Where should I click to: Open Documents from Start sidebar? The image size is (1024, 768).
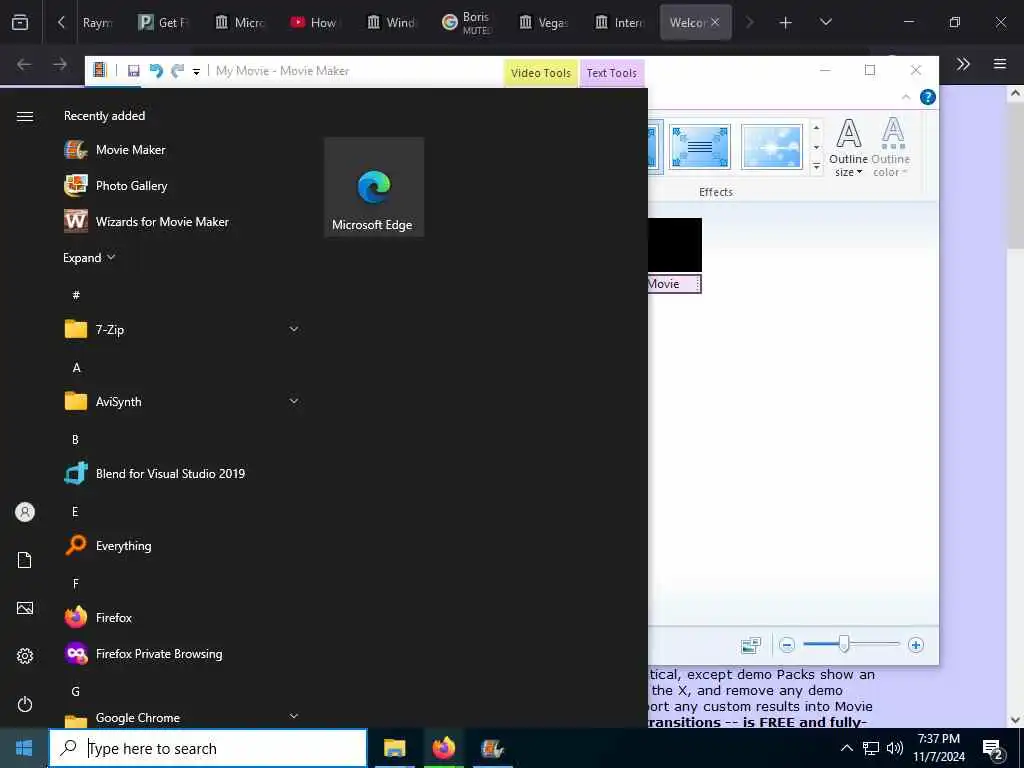[25, 560]
